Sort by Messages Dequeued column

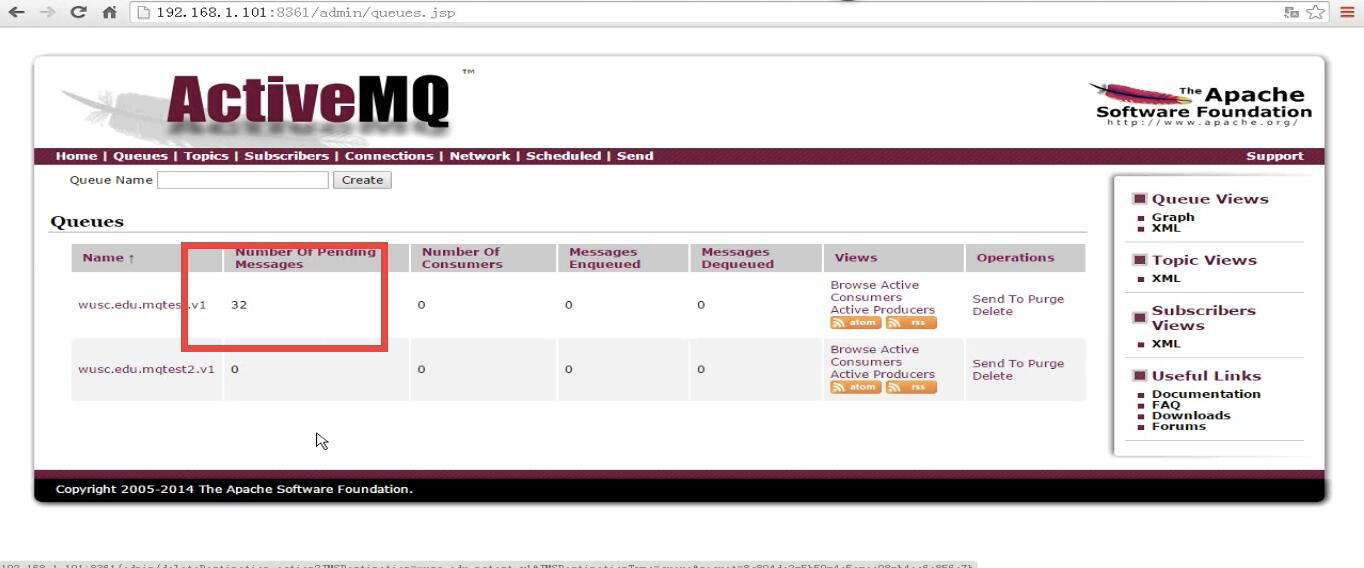[x=738, y=258]
